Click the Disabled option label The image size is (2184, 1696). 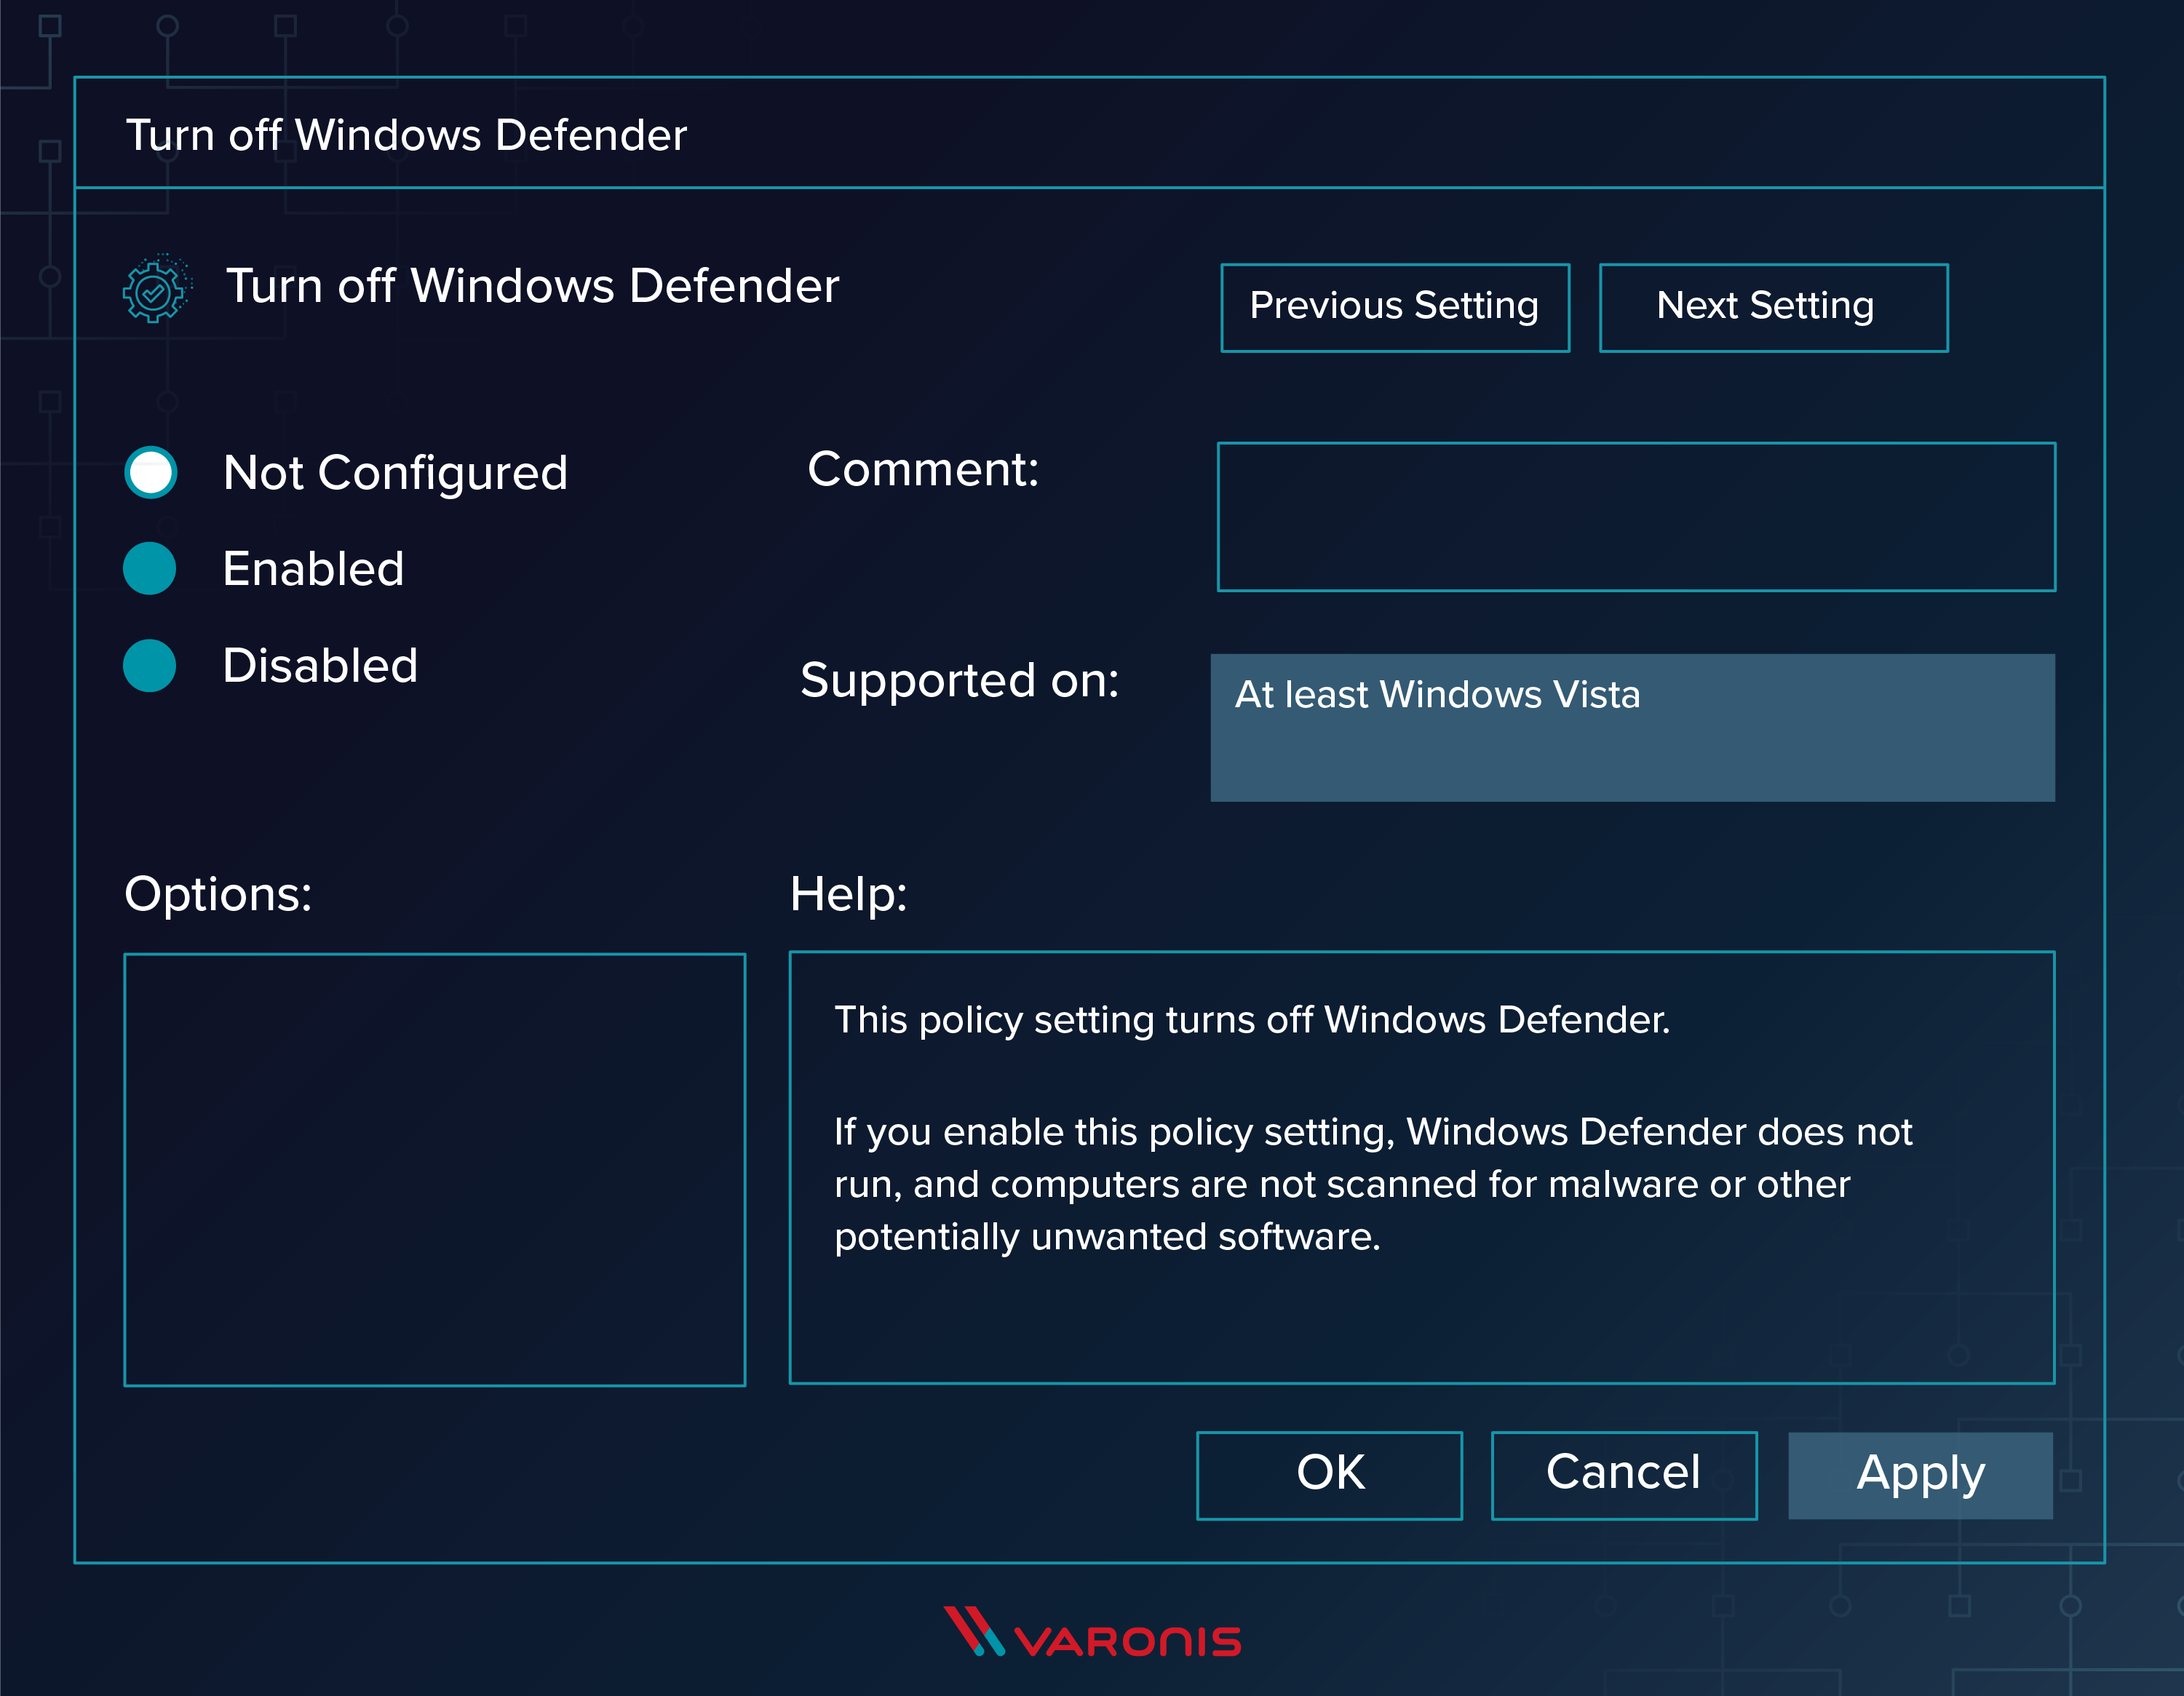[x=320, y=666]
